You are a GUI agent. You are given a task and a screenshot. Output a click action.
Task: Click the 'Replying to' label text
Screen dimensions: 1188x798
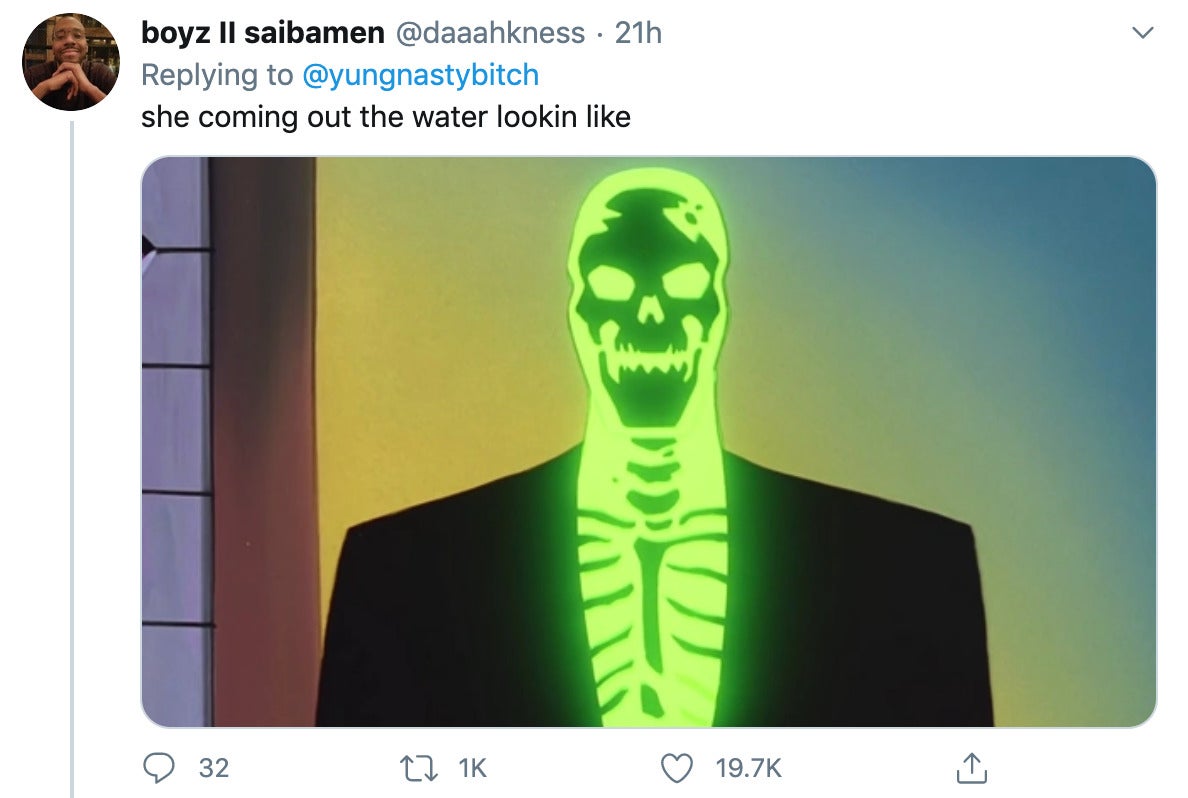tap(217, 75)
